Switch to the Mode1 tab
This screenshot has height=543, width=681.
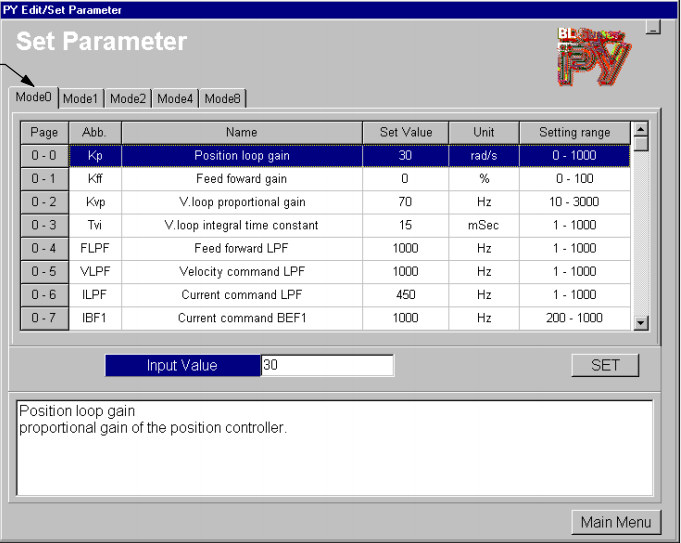(x=80, y=99)
